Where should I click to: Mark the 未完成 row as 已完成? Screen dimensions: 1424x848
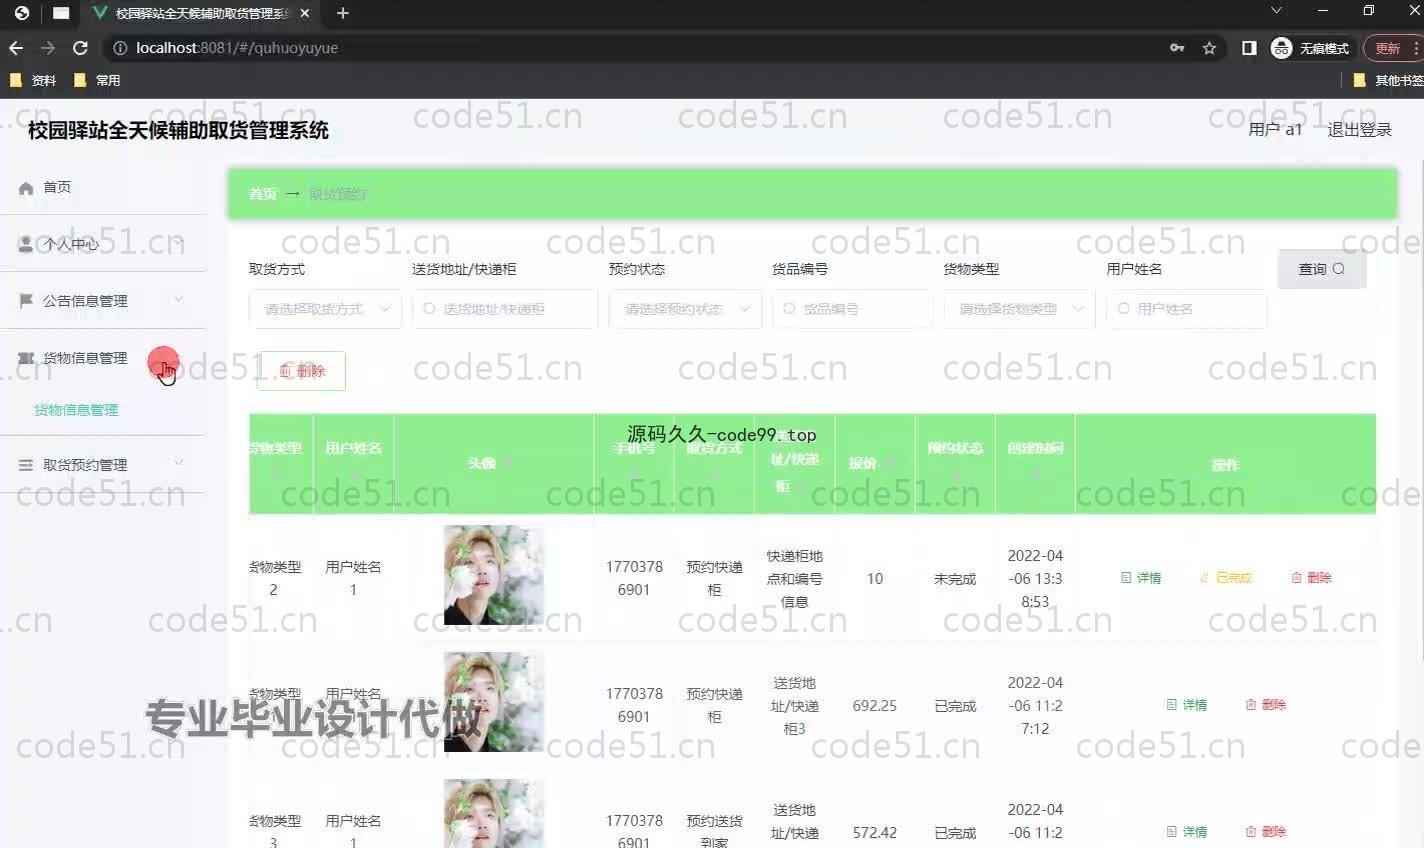[x=1225, y=578]
